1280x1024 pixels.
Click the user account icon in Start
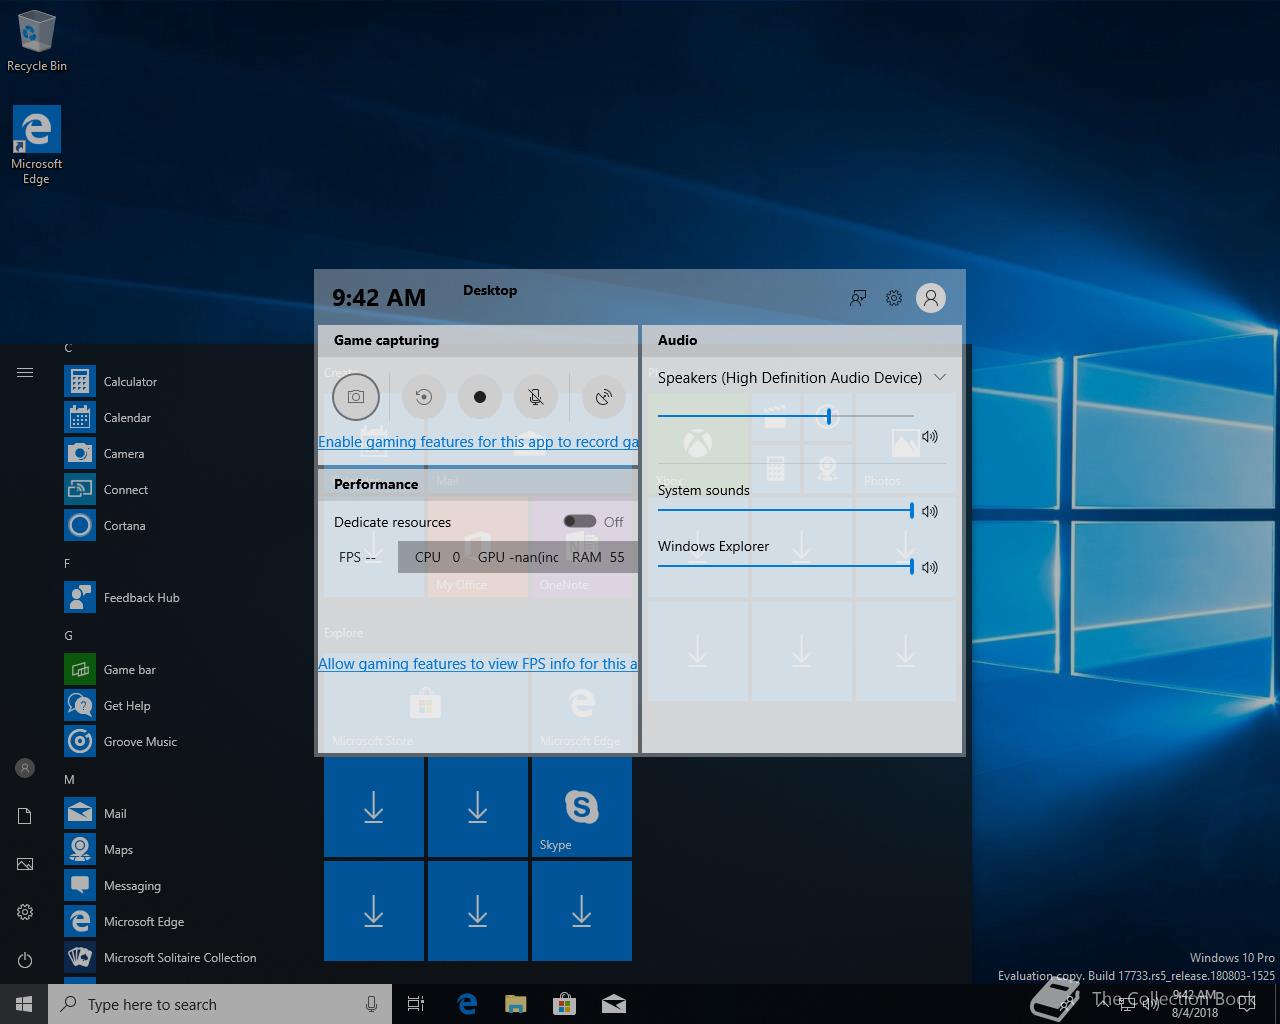(x=25, y=768)
